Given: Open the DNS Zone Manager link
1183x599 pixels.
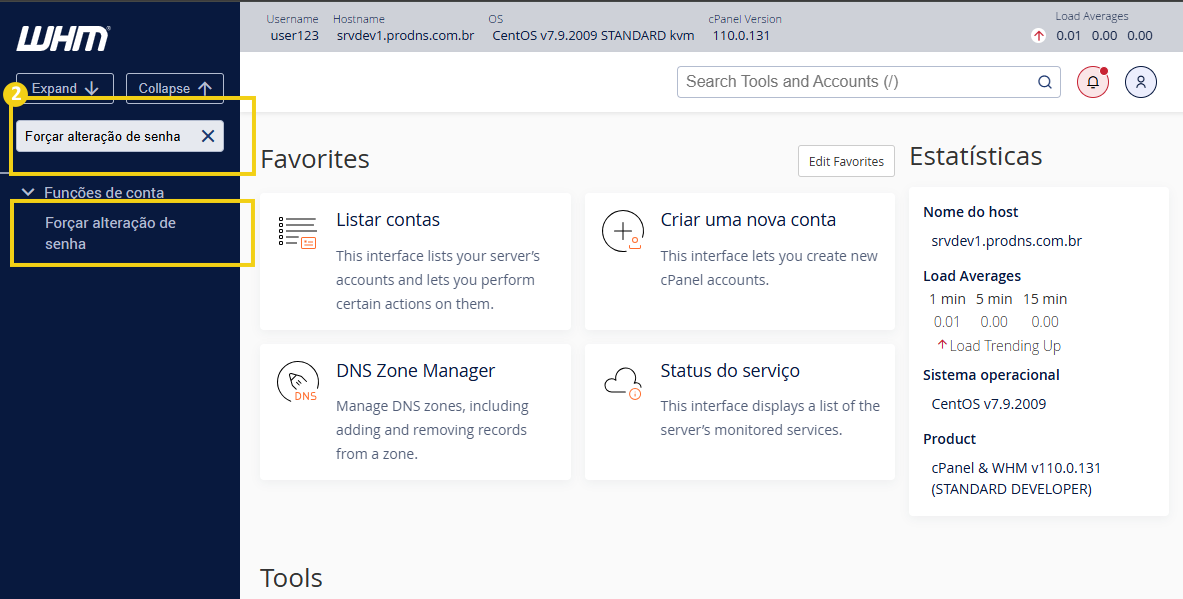Looking at the screenshot, I should (x=416, y=371).
